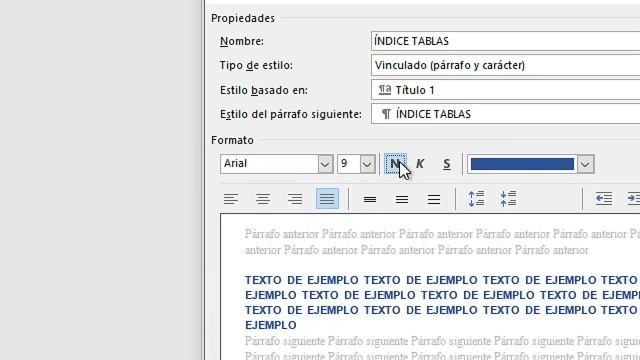Open Estilo del párrafo siguiente combo box
640x360 pixels.
point(505,114)
